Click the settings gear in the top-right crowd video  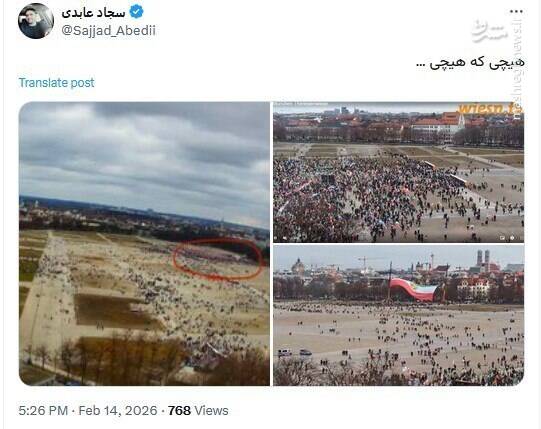(513, 238)
